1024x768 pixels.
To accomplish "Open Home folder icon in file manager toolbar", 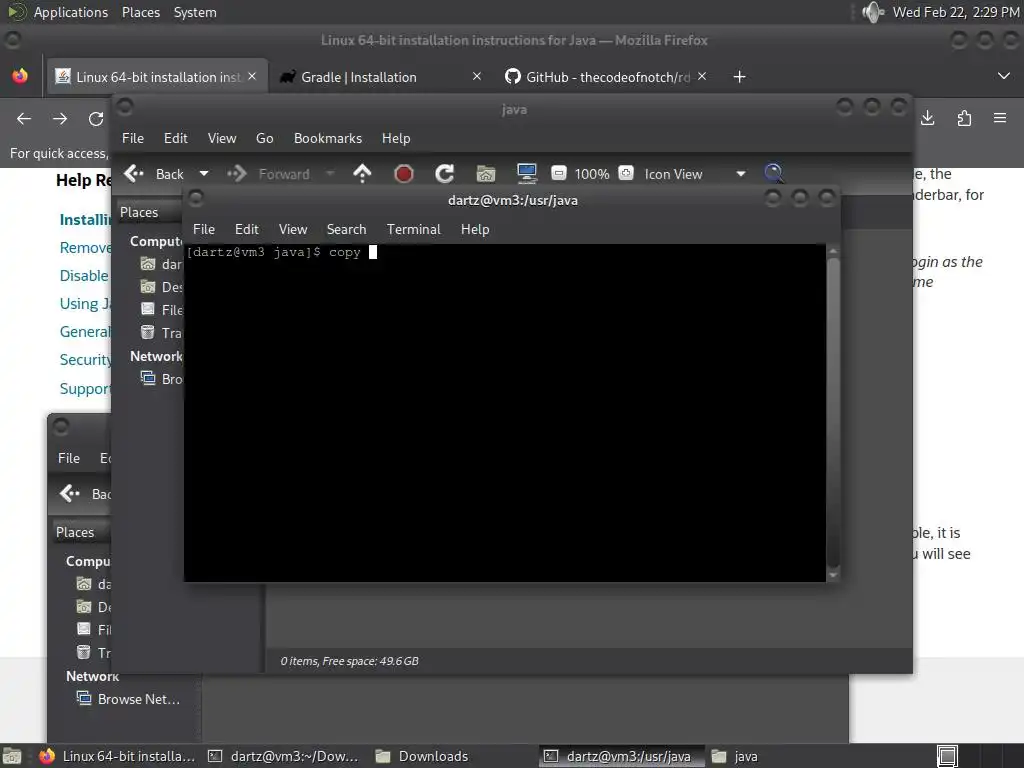I will (x=486, y=174).
